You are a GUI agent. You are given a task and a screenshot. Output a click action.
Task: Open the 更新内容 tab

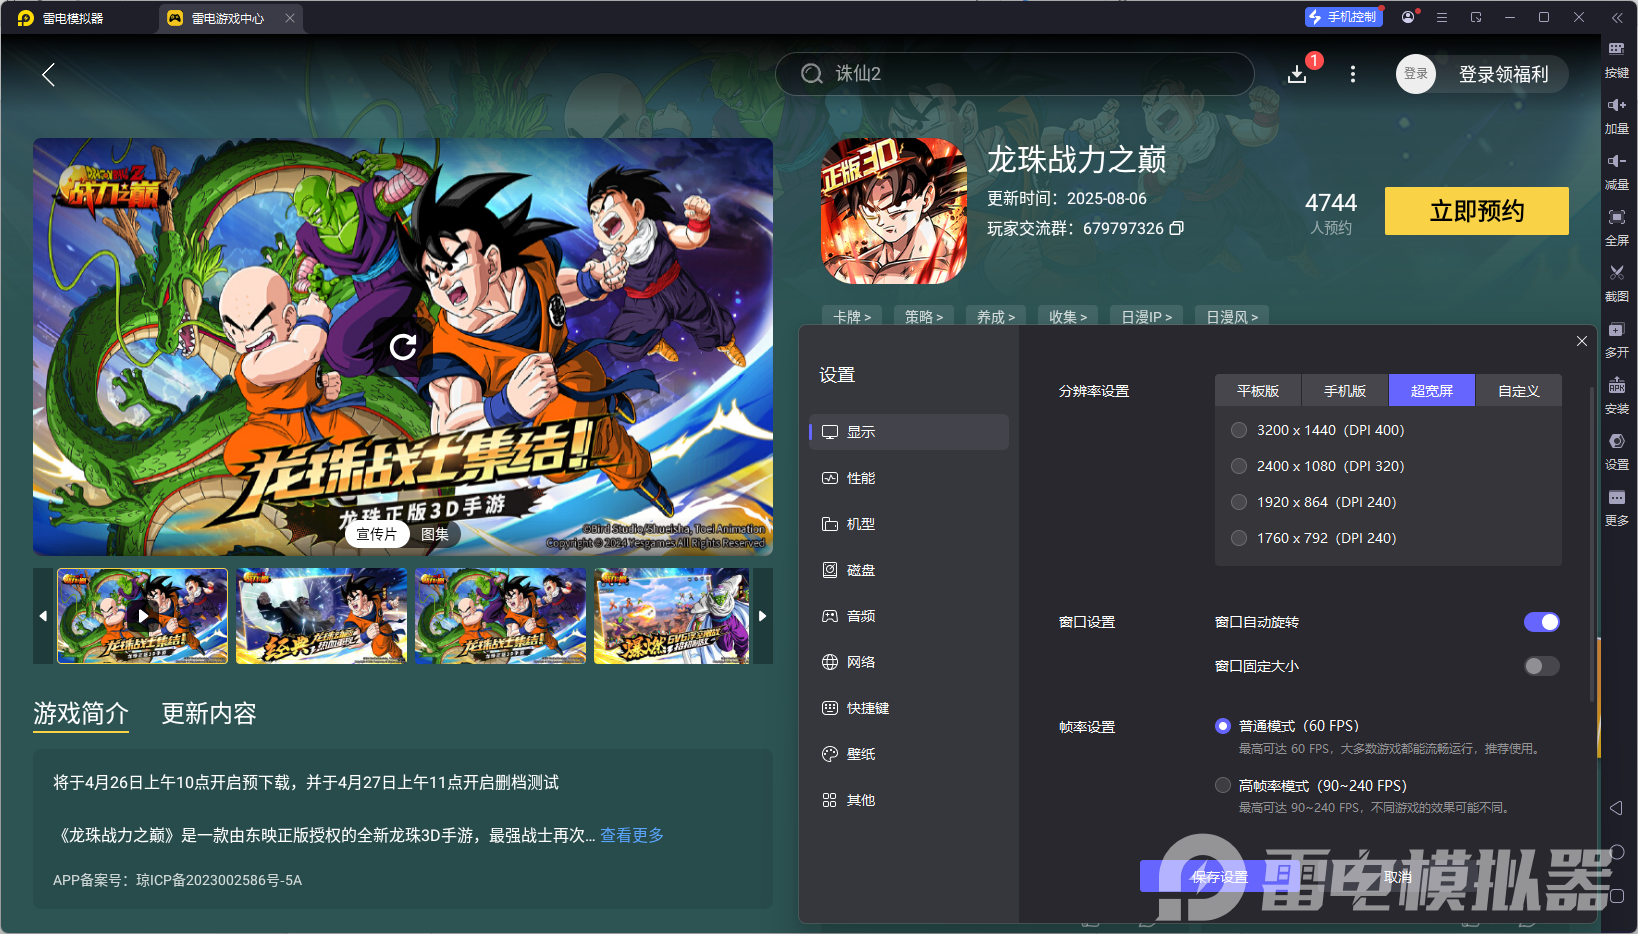(x=209, y=713)
